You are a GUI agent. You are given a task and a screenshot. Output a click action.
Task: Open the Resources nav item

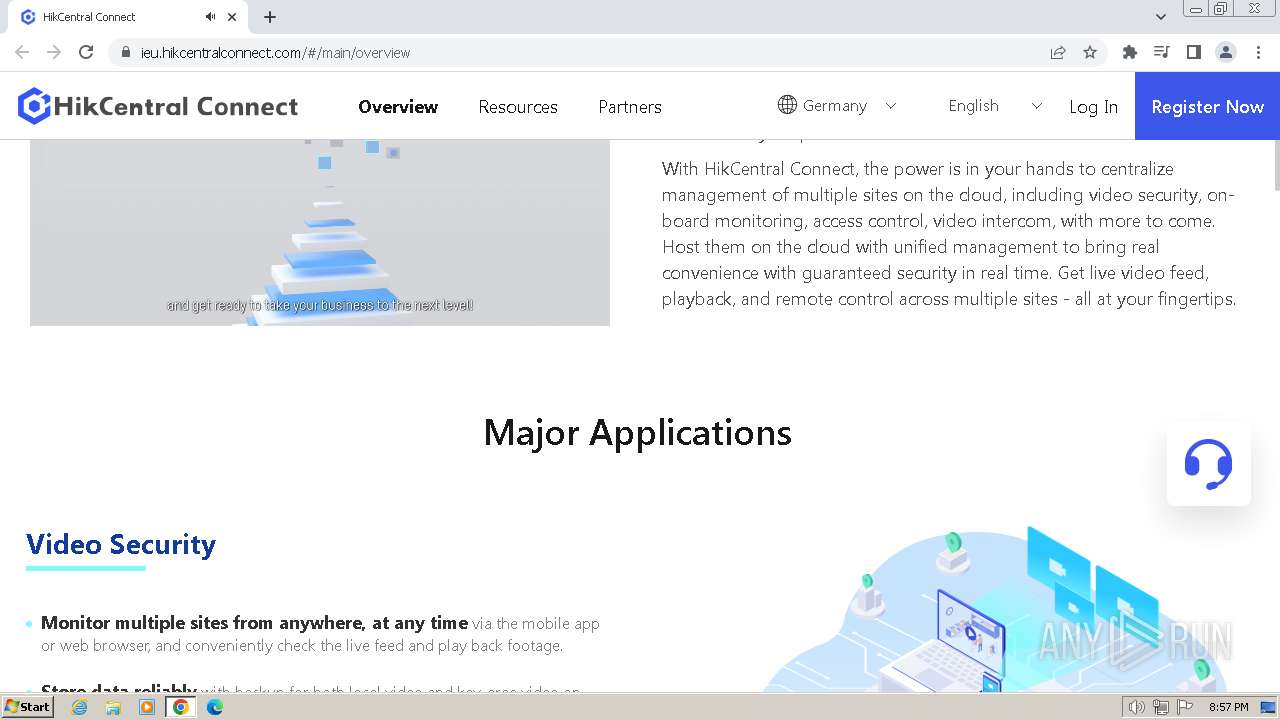[518, 107]
